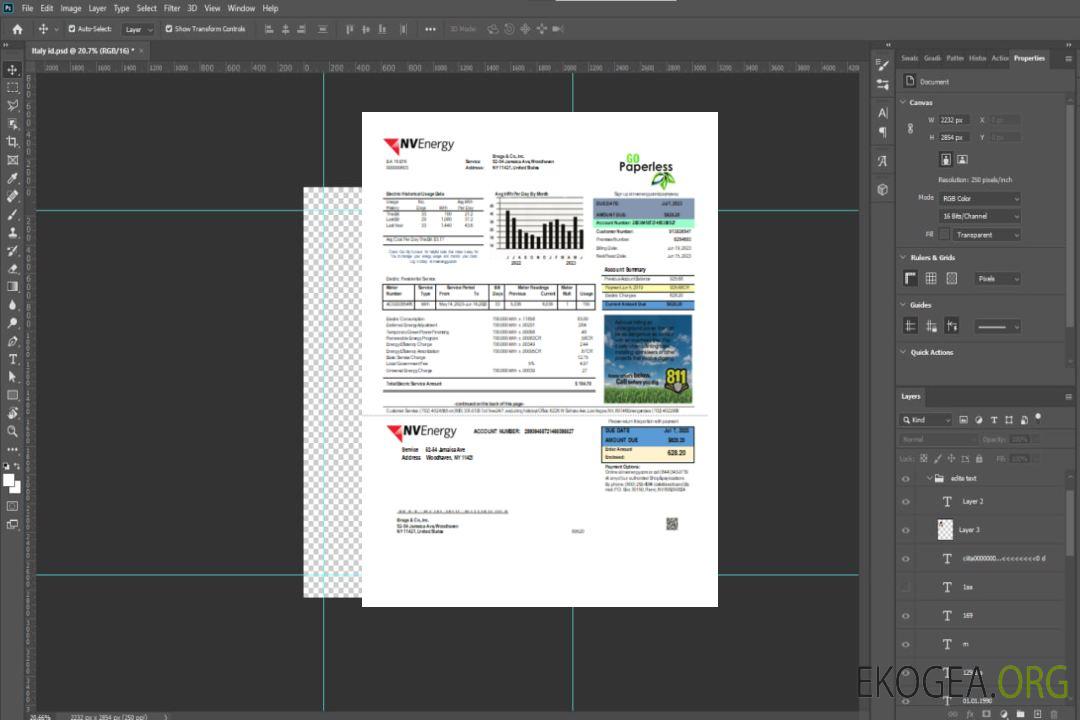Select the Lasso tool
The height and width of the screenshot is (720, 1080).
tap(12, 105)
